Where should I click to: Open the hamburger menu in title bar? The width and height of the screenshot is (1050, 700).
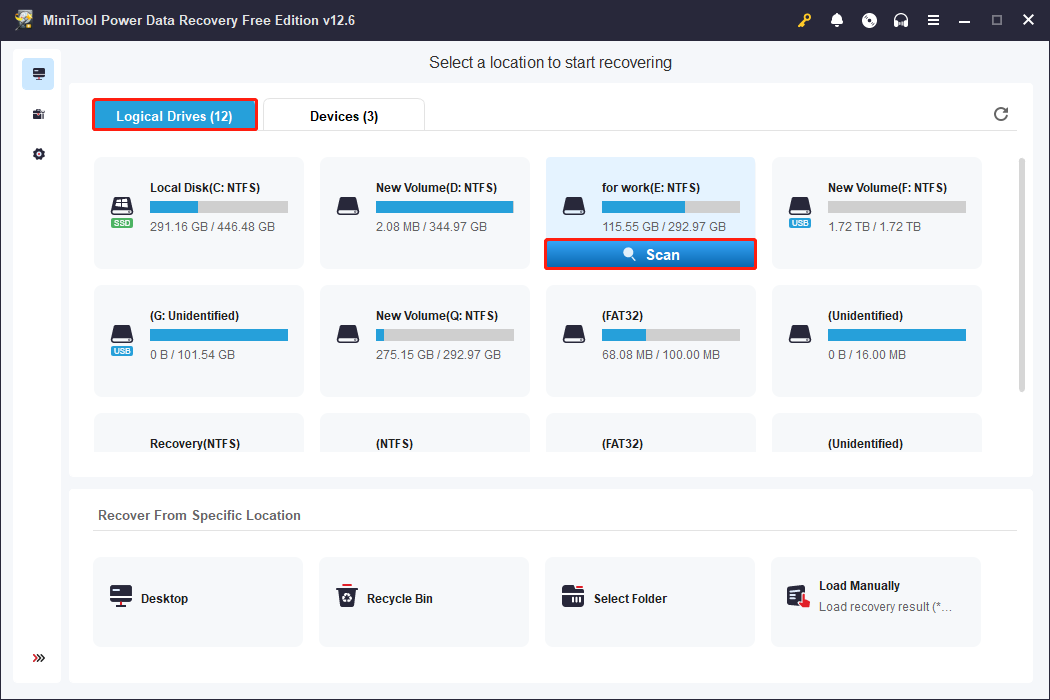(933, 20)
